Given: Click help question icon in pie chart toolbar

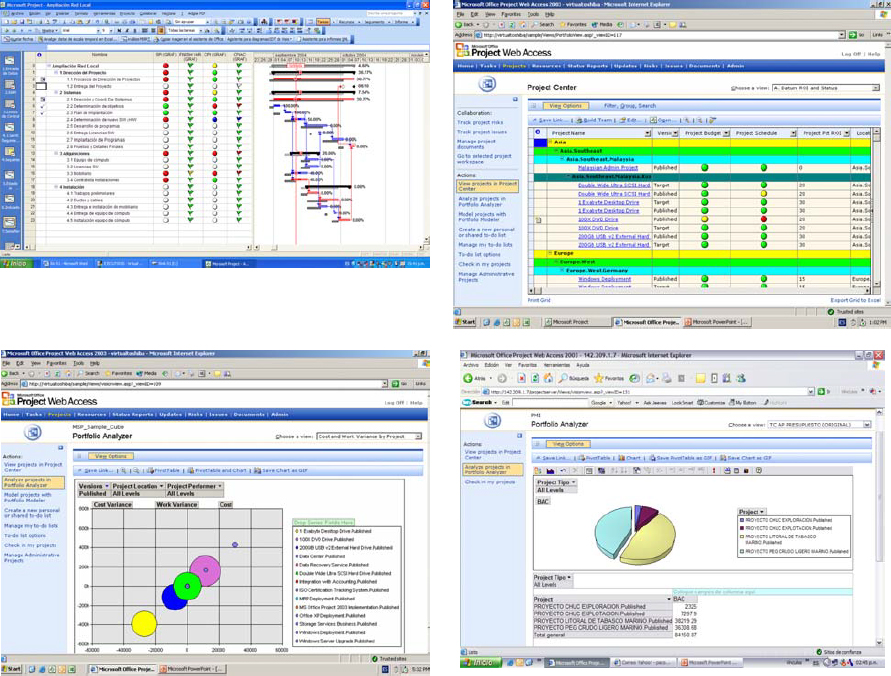Looking at the screenshot, I should pyautogui.click(x=759, y=470).
